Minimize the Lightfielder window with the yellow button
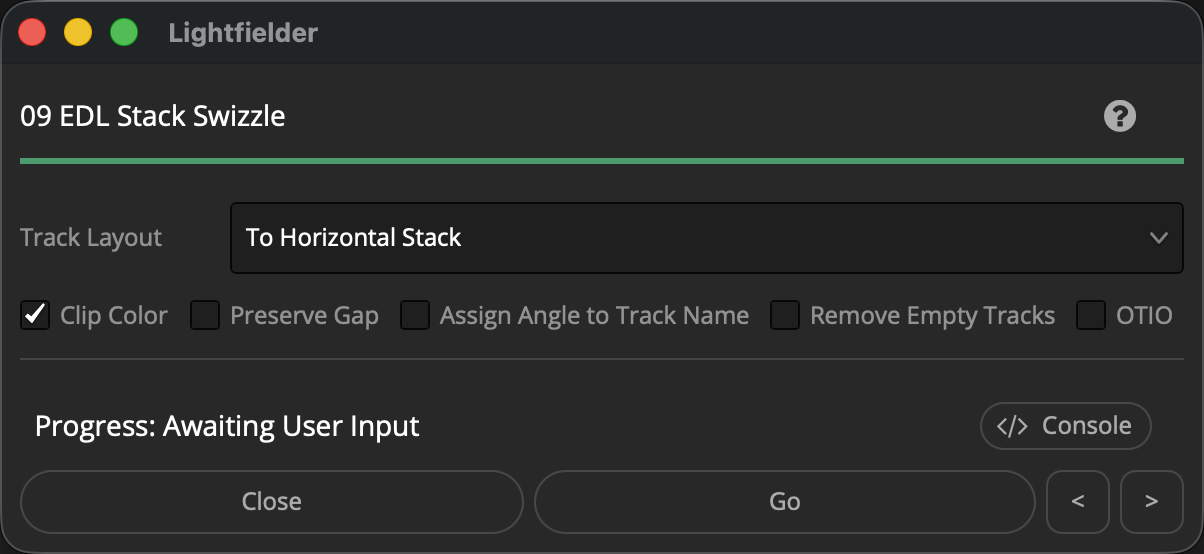This screenshot has width=1204, height=554. [78, 32]
